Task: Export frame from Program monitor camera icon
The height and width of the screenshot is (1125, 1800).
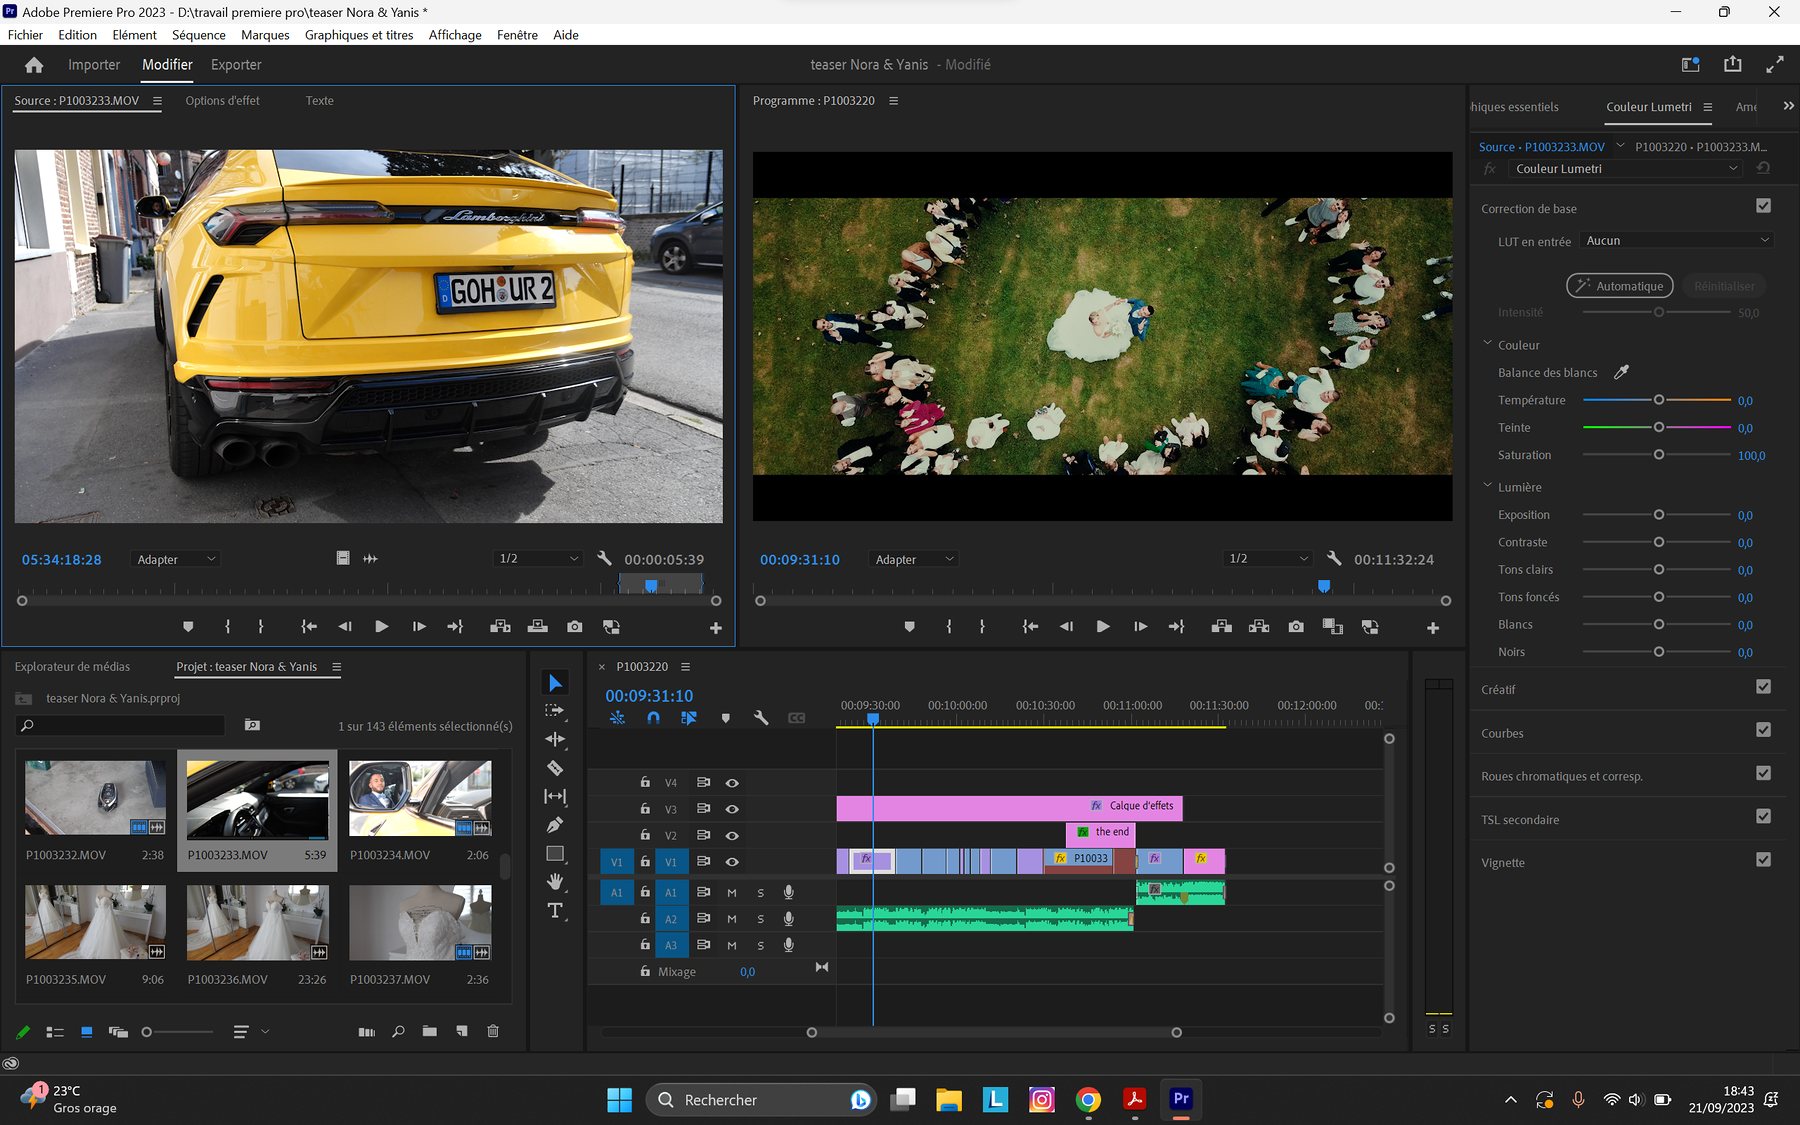Action: click(x=1296, y=627)
